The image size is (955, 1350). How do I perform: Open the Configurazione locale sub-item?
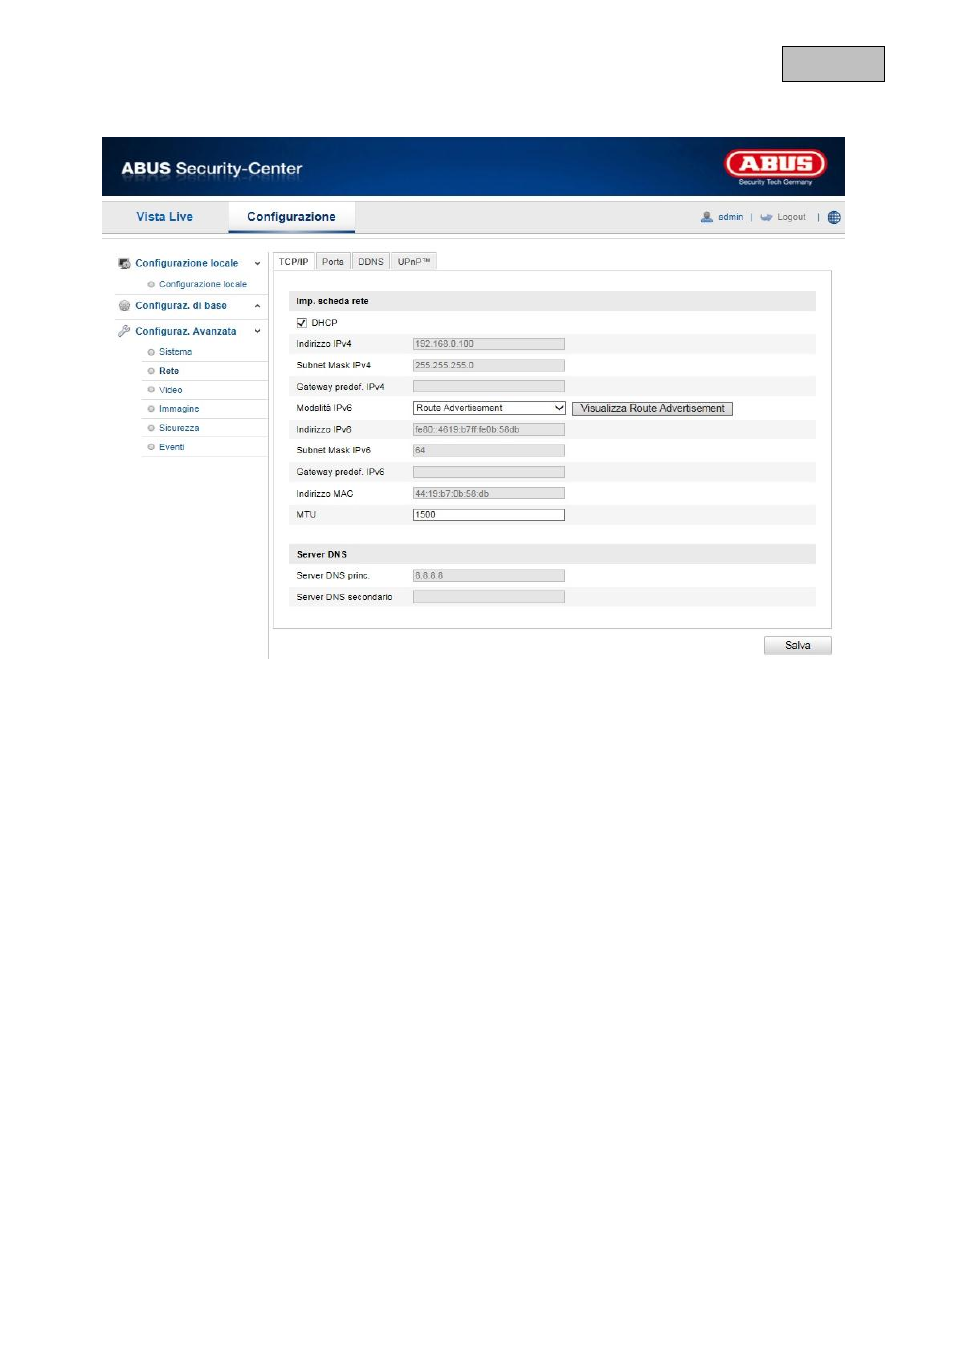[x=203, y=284]
